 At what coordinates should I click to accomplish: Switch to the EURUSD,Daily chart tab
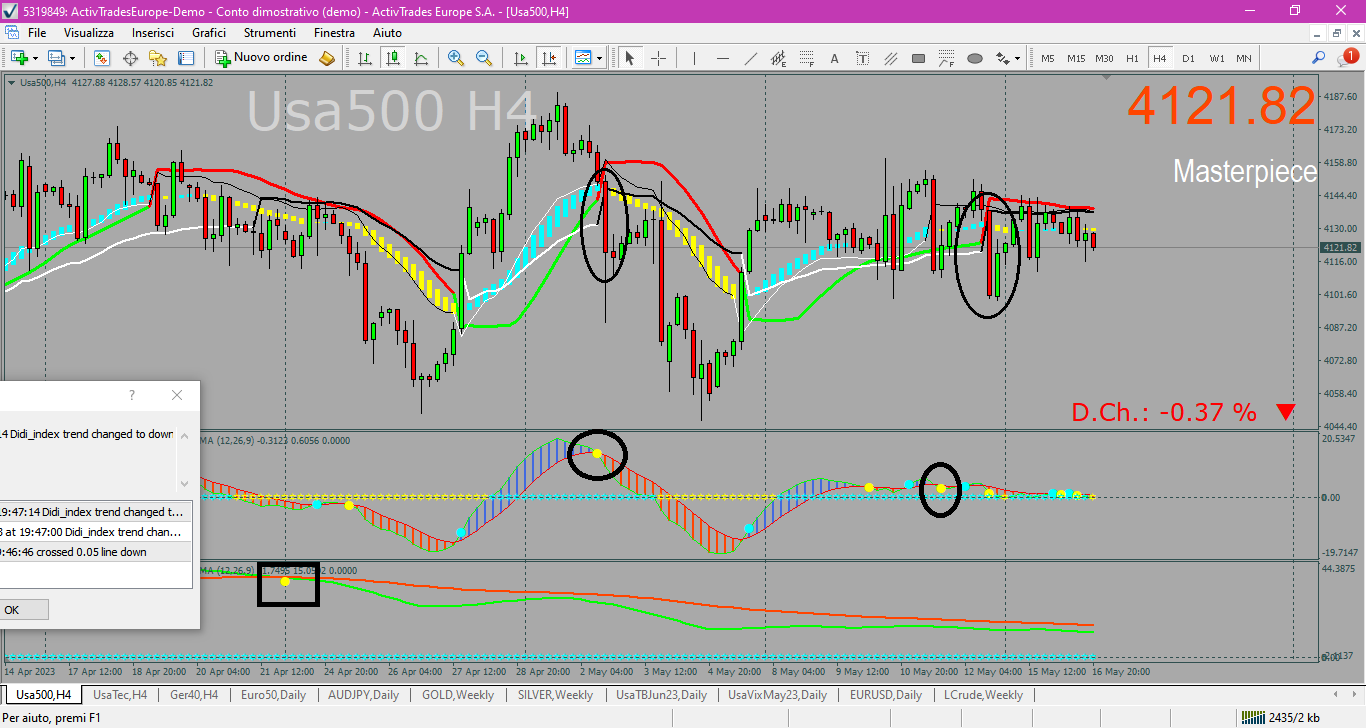pos(886,694)
